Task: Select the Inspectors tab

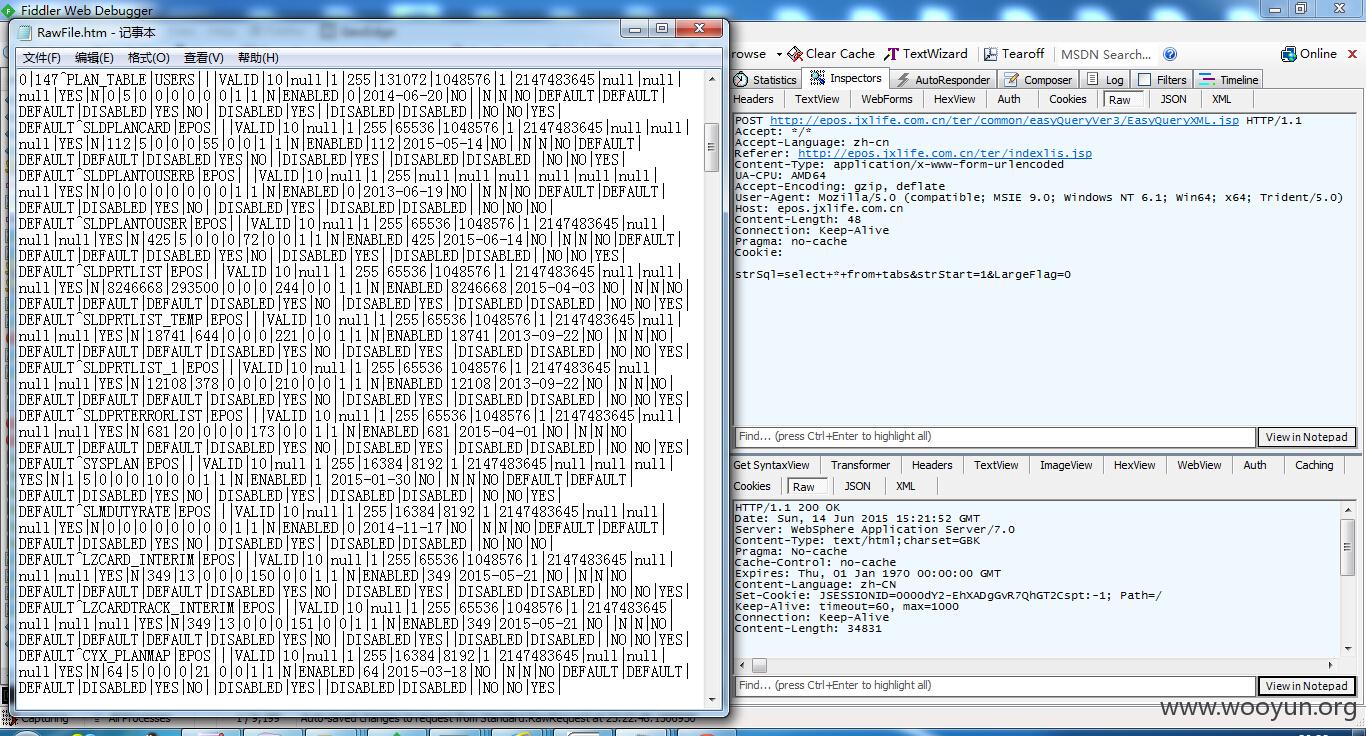Action: pyautogui.click(x=846, y=78)
